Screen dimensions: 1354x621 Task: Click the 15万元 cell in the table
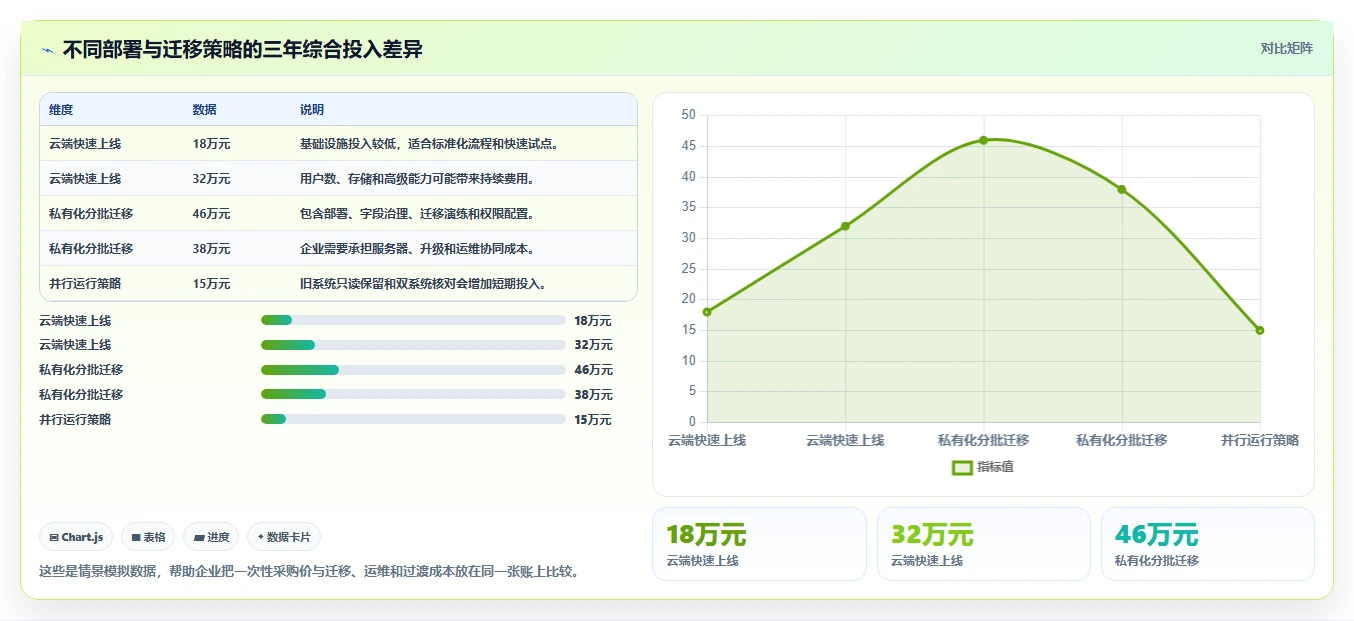[x=211, y=284]
